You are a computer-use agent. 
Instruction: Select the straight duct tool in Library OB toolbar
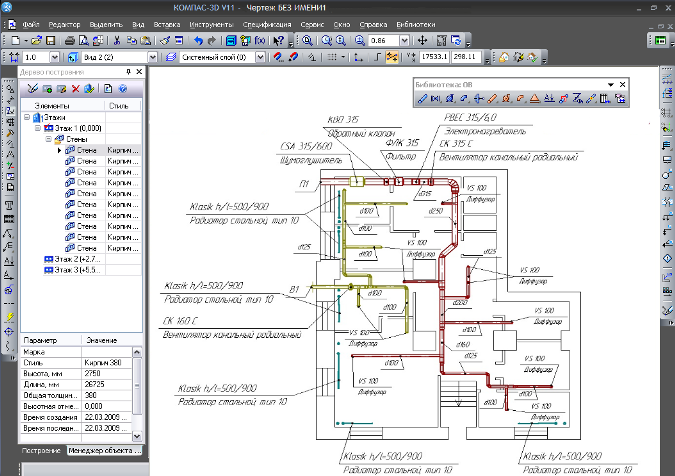coord(422,99)
